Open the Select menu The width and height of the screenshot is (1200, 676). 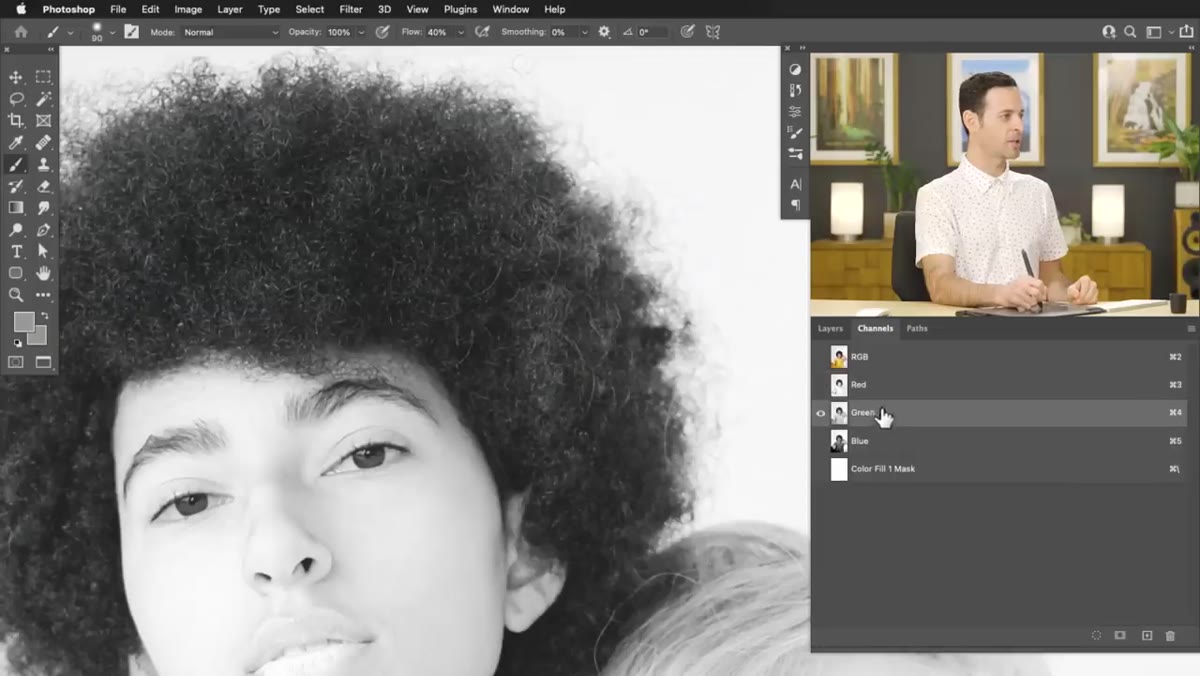(x=310, y=9)
